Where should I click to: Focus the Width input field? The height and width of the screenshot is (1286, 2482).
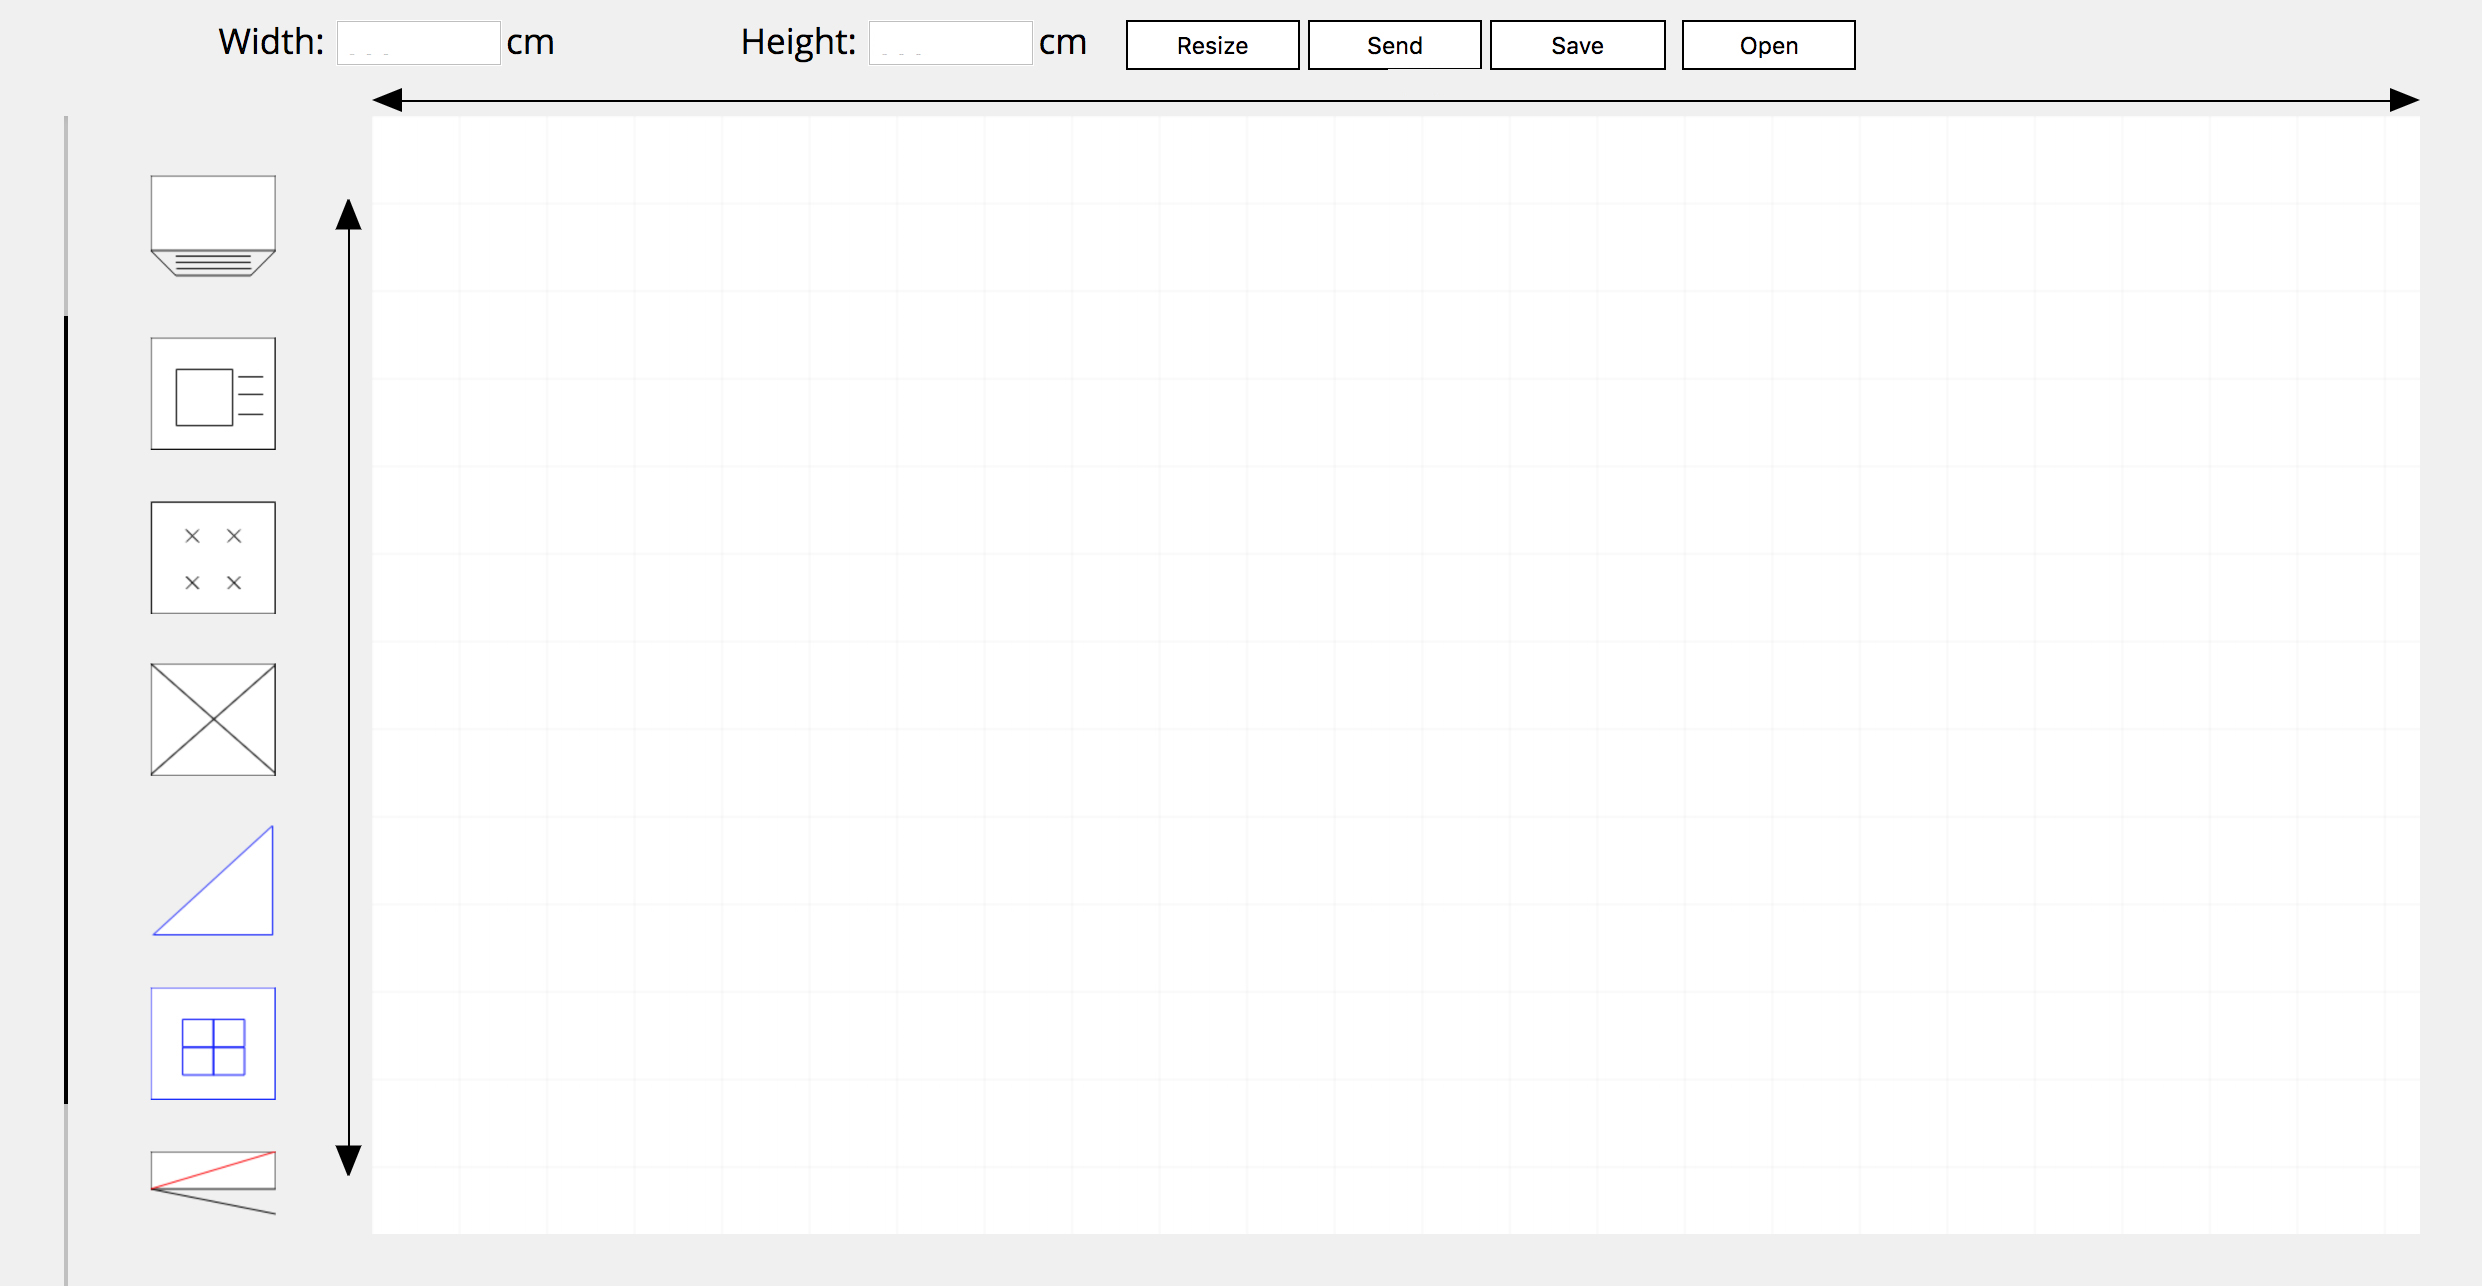(x=418, y=43)
